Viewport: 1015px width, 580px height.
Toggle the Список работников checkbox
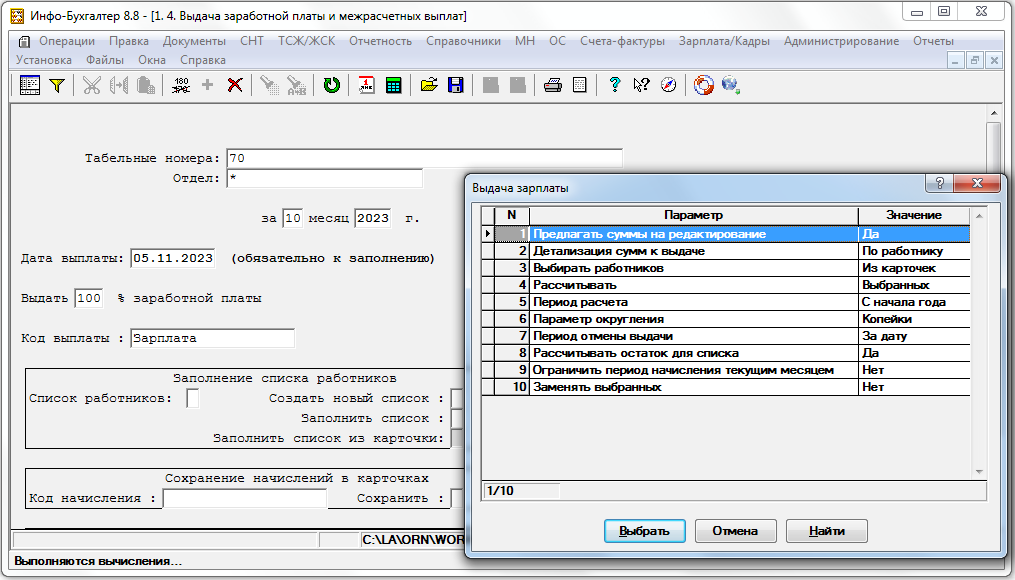point(193,398)
